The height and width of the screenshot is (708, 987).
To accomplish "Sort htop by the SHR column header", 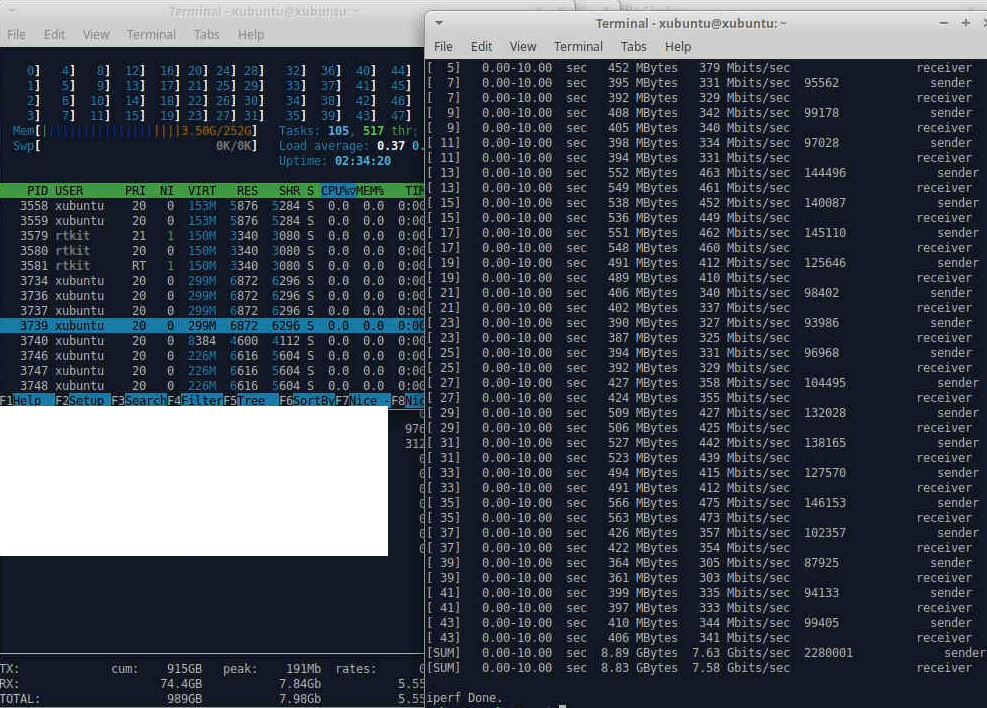I will coord(290,191).
